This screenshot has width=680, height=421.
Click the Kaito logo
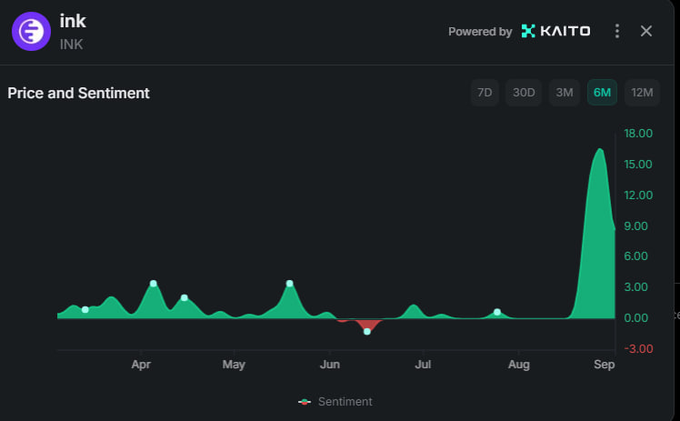tap(556, 31)
